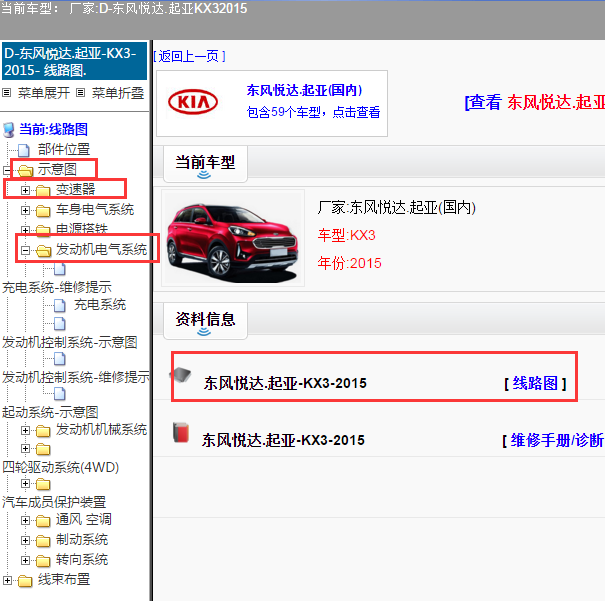Open 发动机控制系统-示意图 entry
The height and width of the screenshot is (601, 605).
coord(70,342)
